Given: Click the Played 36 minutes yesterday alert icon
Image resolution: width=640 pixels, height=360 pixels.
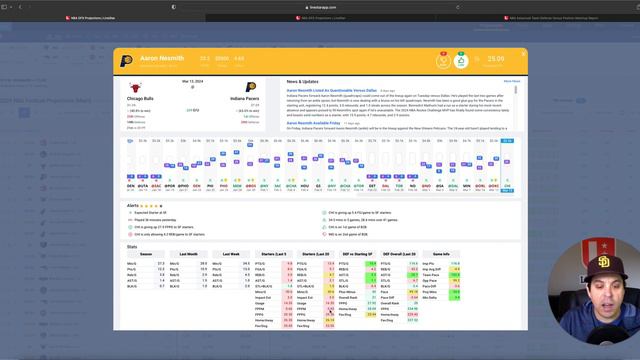Looking at the screenshot, I should pos(130,220).
